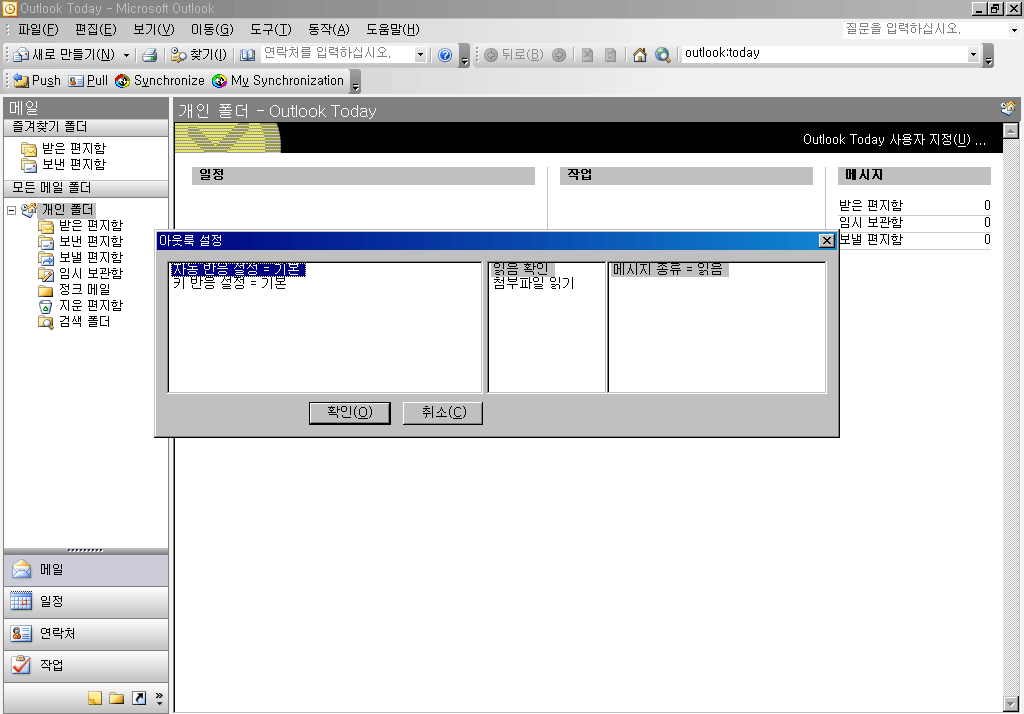Close the 아웃룩 설정 dialog with X

(x=826, y=240)
